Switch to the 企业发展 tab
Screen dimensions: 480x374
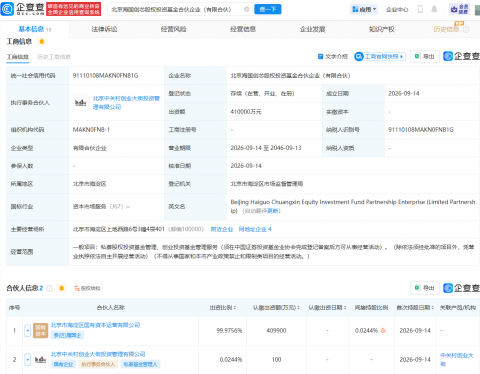click(312, 29)
